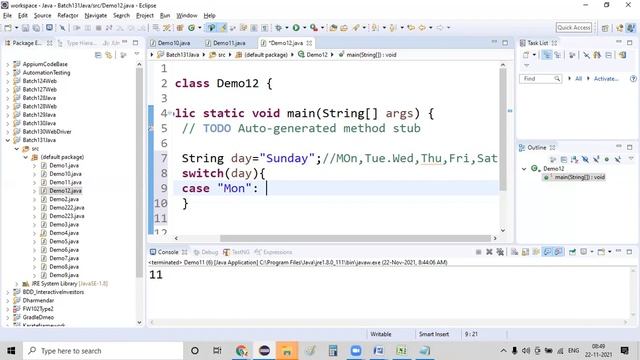Click the Save icon in the toolbar
Screen dimensions: 640x360
(26, 28)
